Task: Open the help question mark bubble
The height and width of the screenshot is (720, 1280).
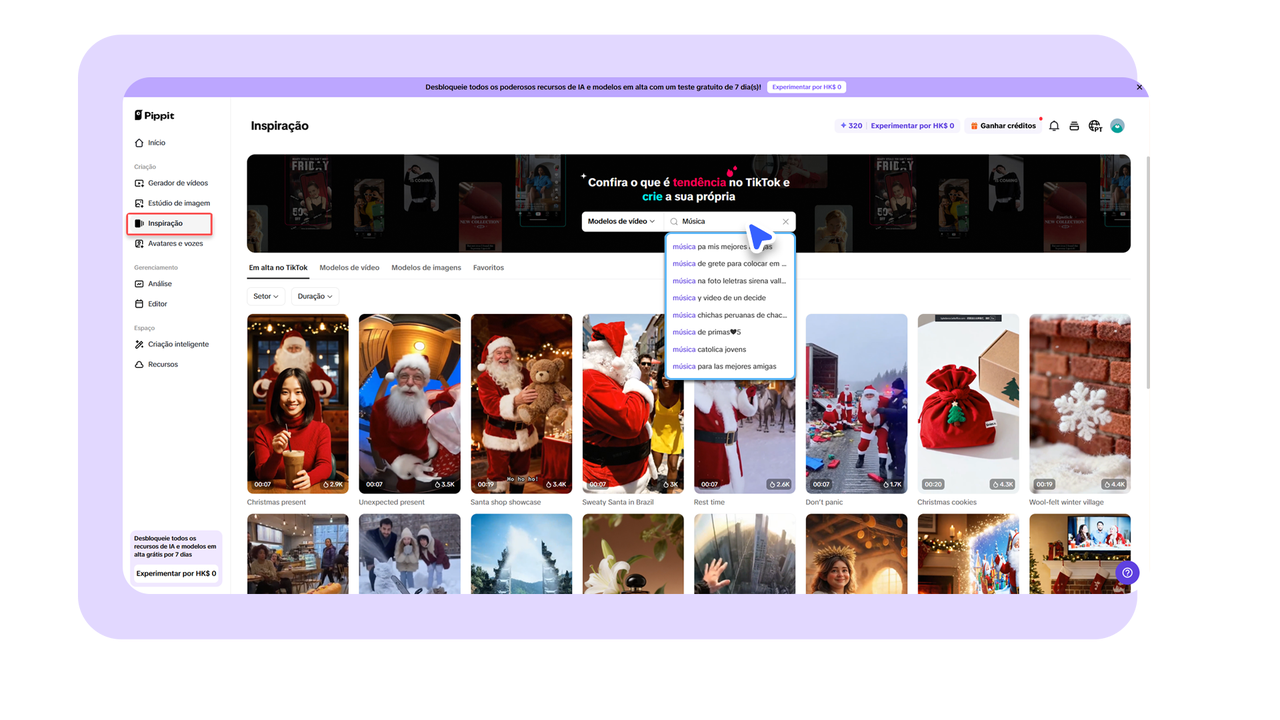Action: (x=1127, y=573)
